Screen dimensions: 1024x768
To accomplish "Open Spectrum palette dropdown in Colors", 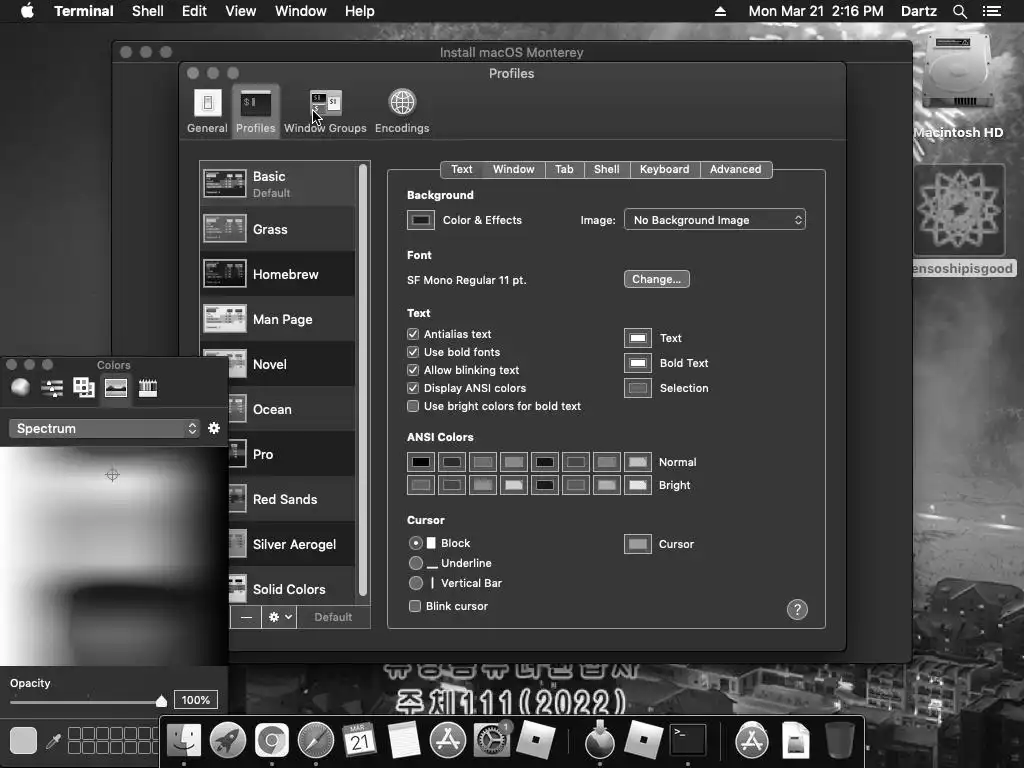I will point(104,428).
